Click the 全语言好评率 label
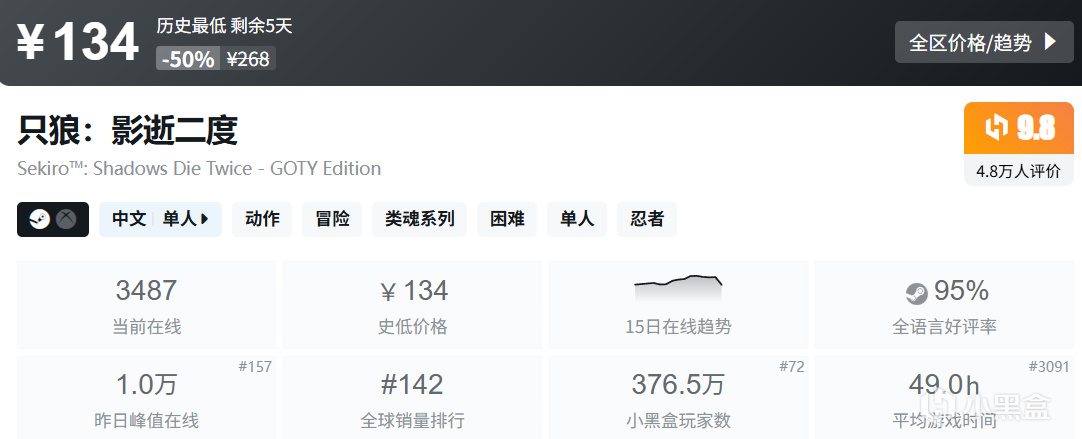Screen dimensions: 1082x439 [x=945, y=326]
